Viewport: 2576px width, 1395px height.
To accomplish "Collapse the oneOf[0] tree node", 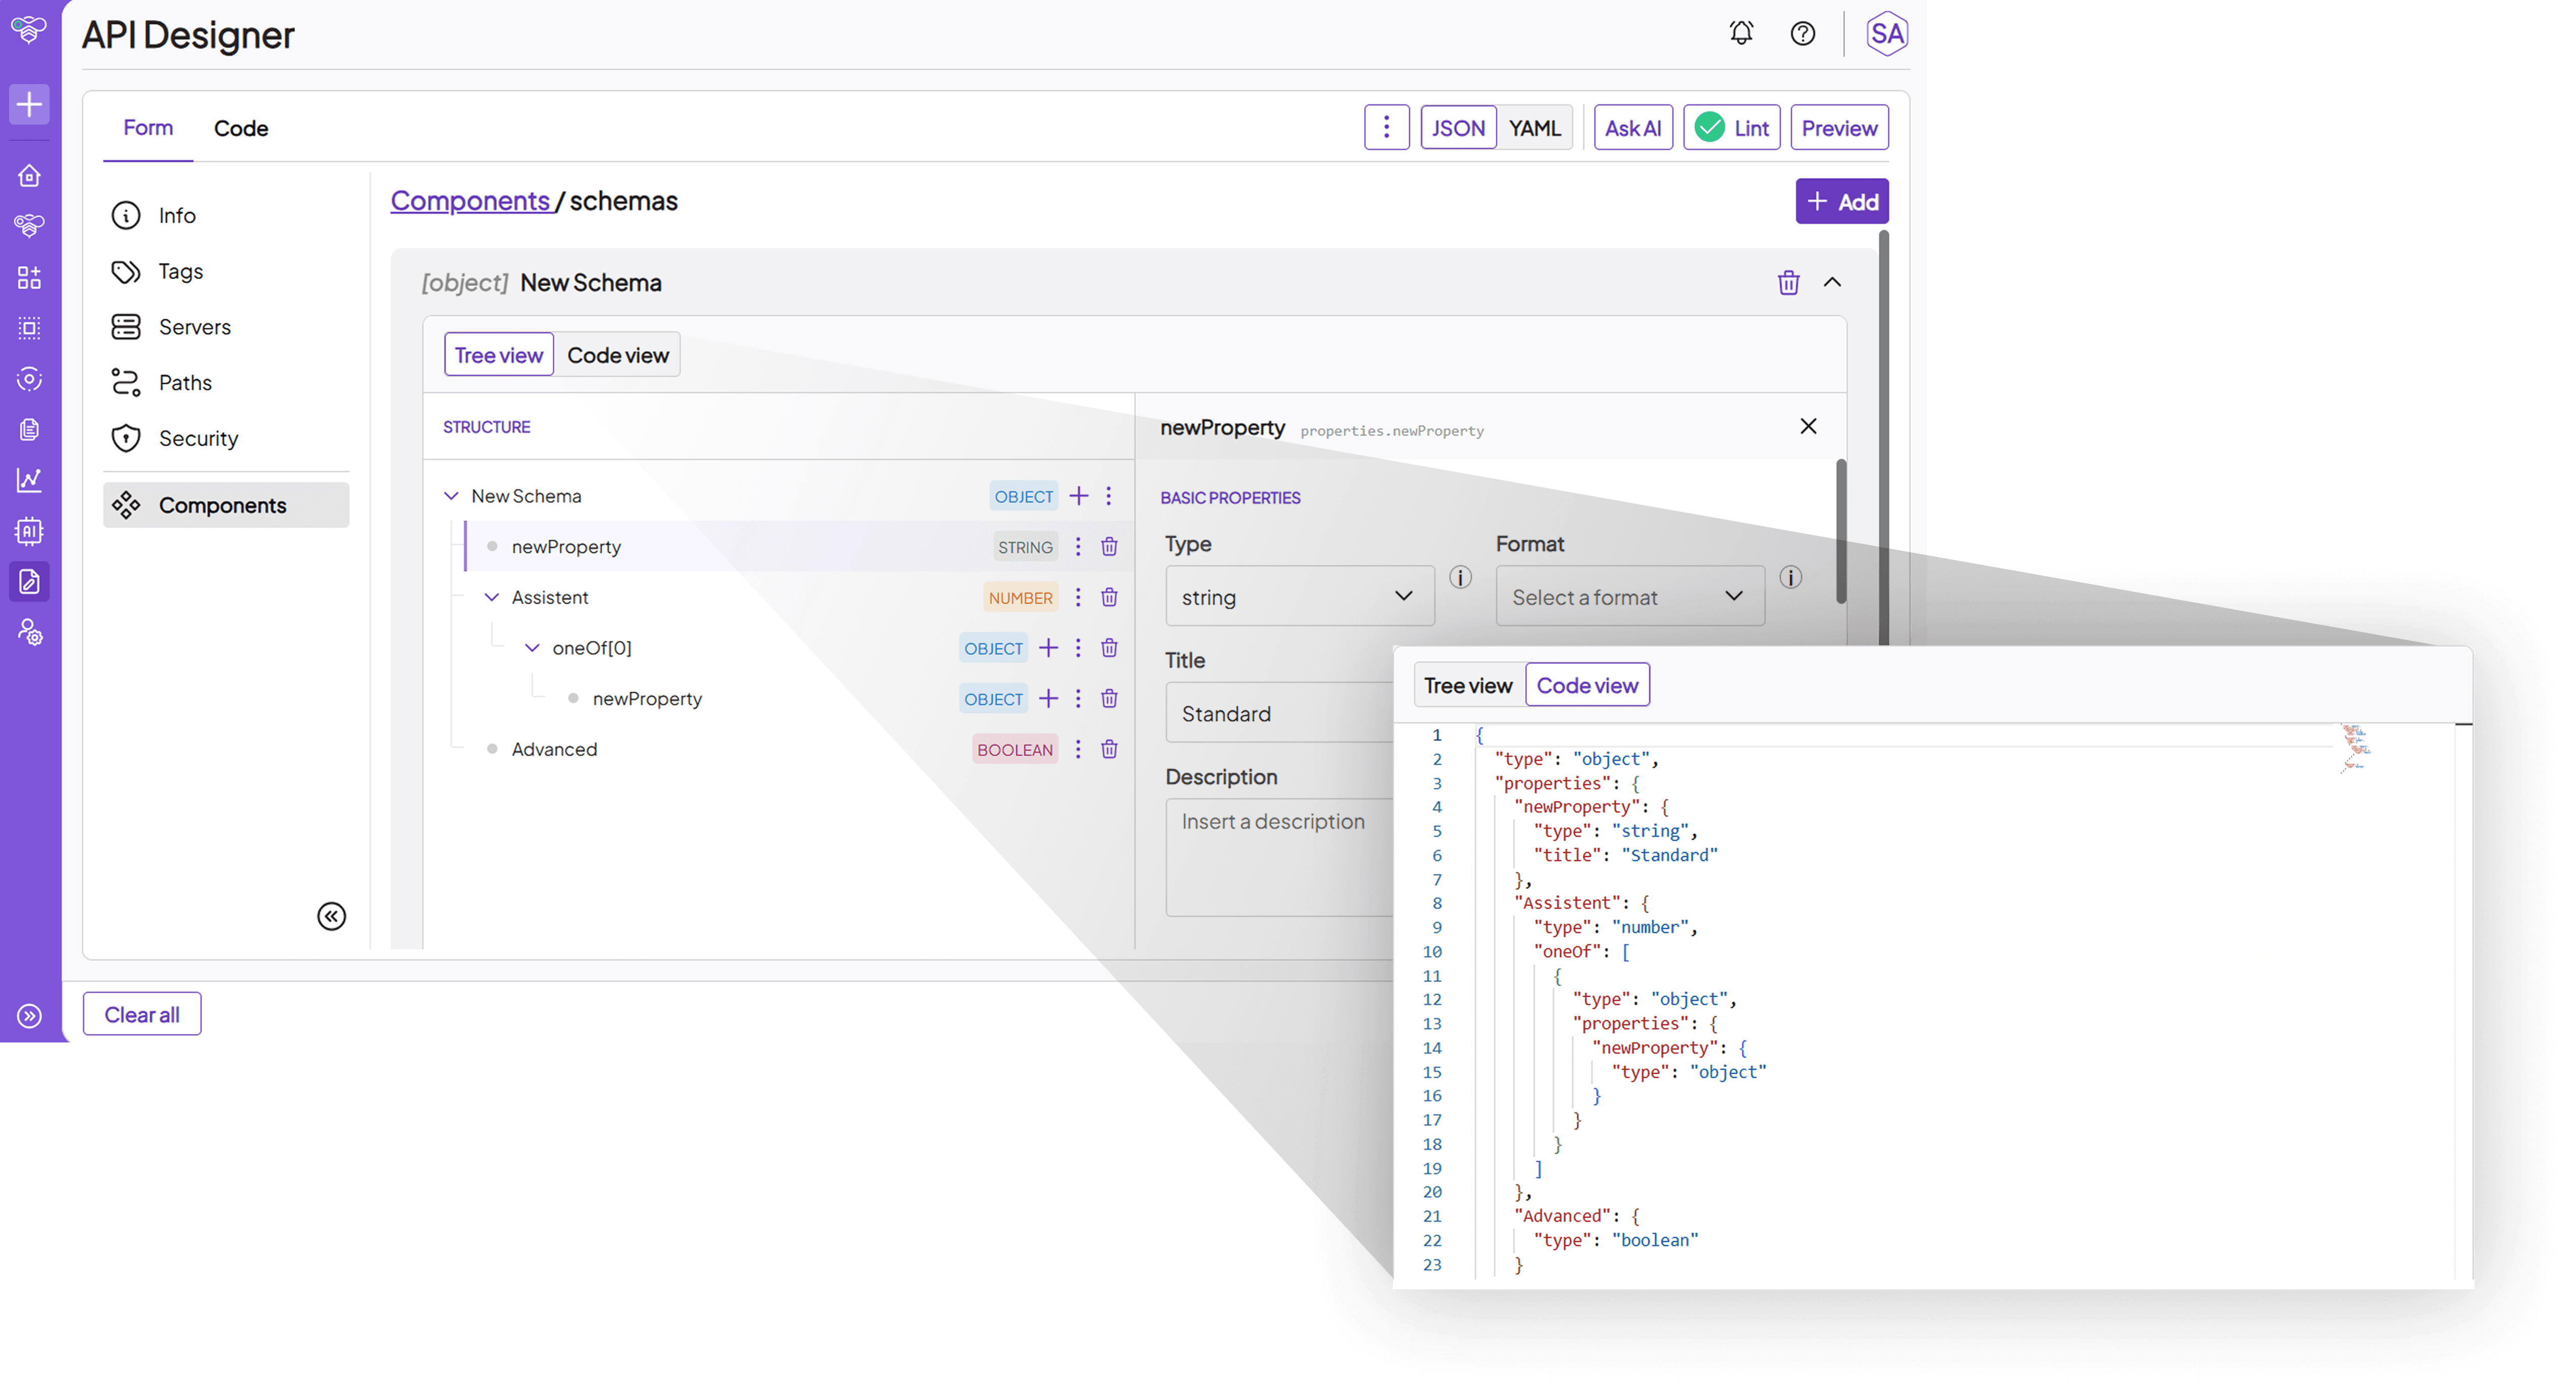I will [532, 648].
